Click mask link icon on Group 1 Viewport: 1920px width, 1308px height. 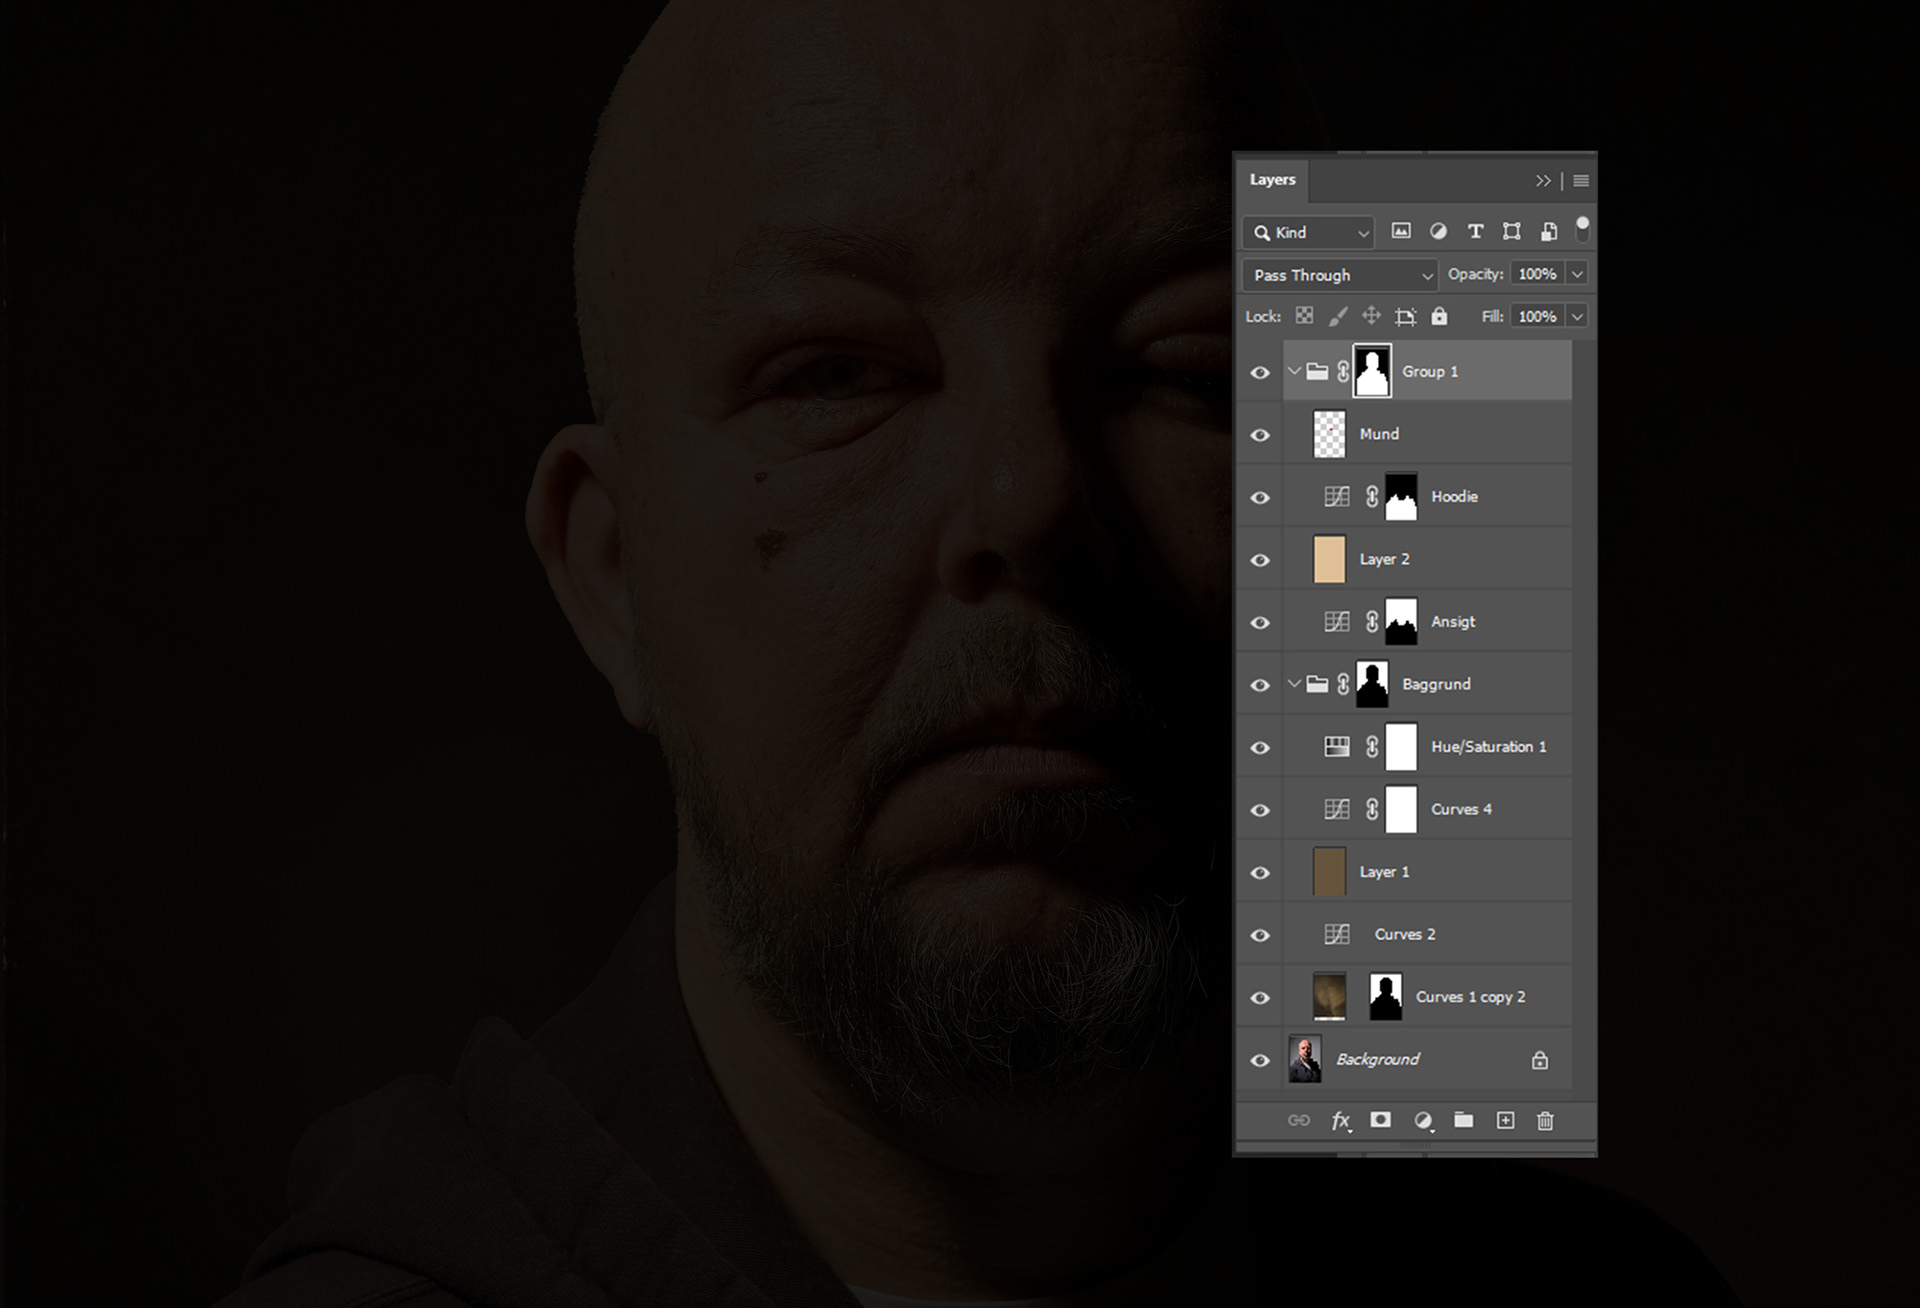[x=1343, y=372]
